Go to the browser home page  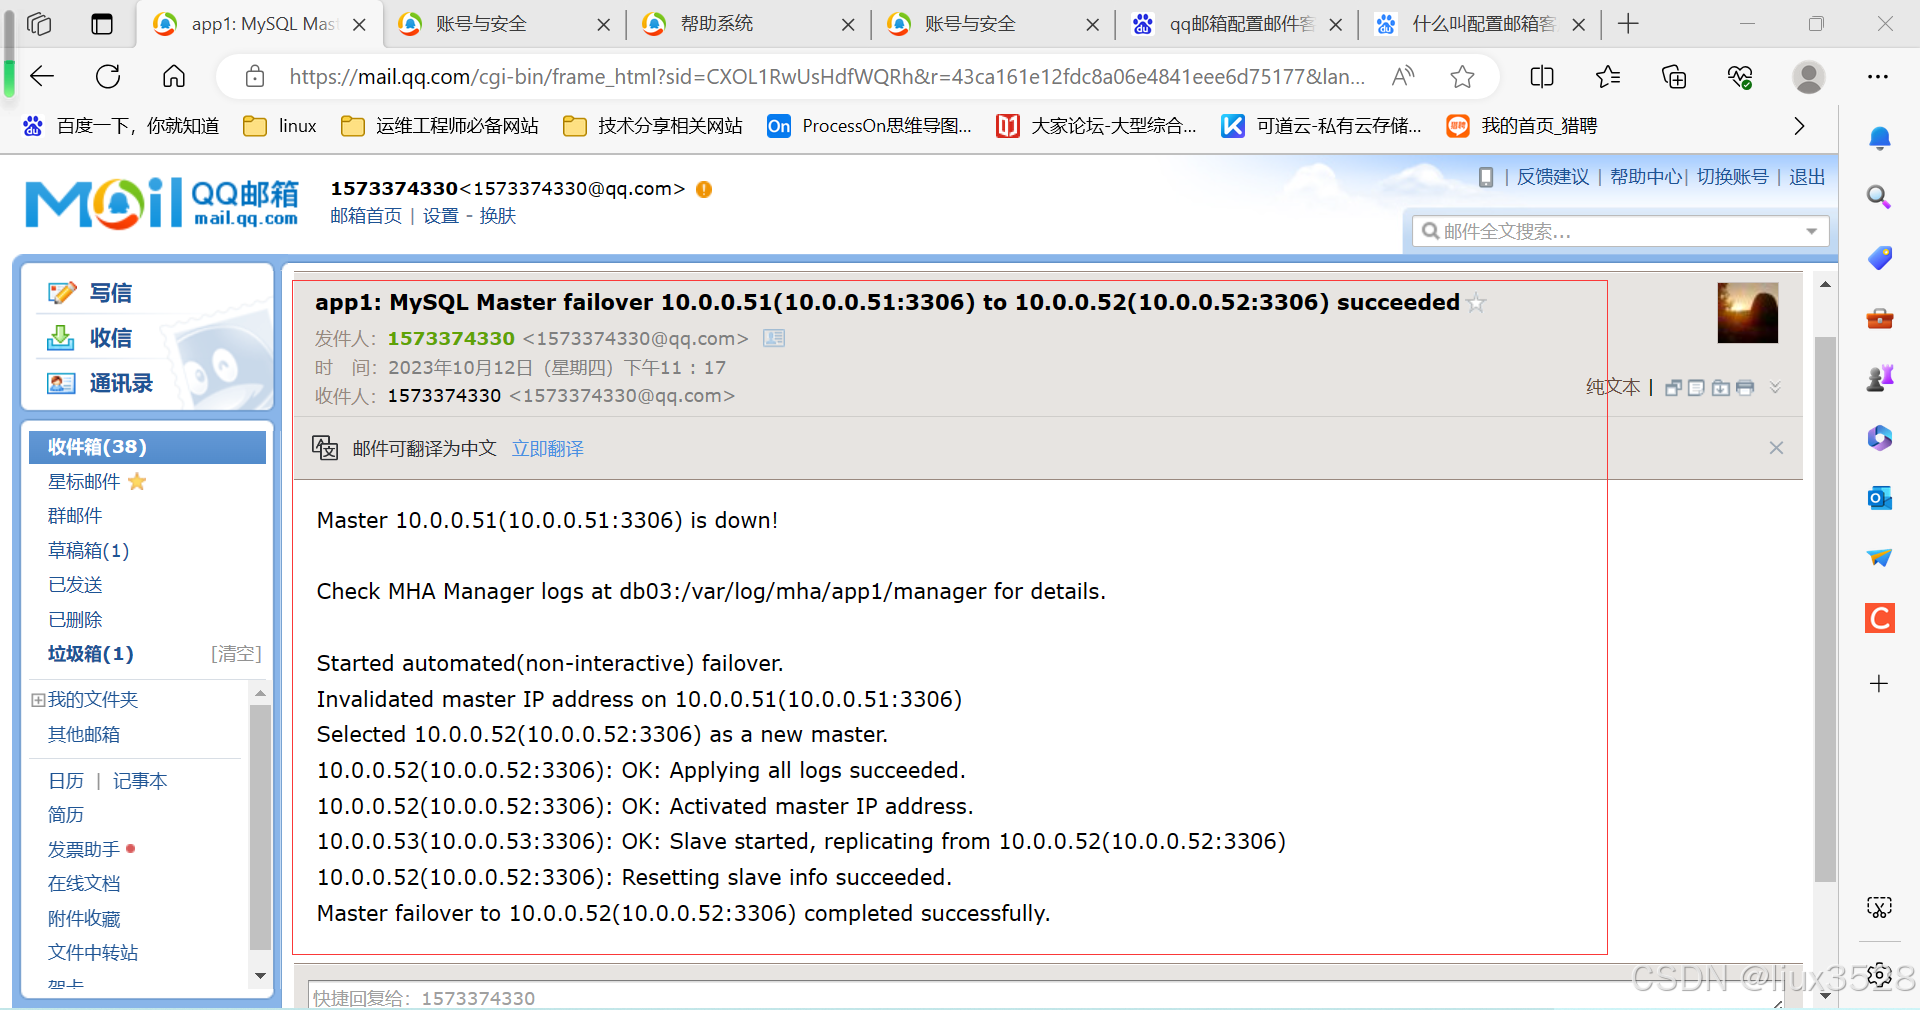tap(174, 76)
